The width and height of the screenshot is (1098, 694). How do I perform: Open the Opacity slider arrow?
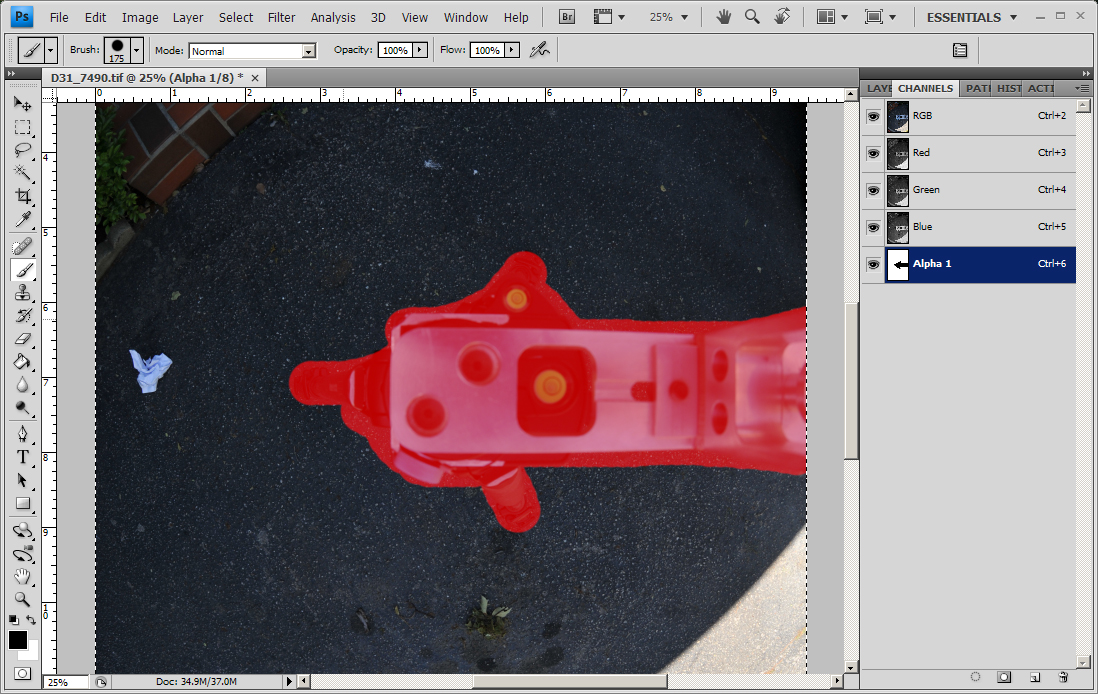[420, 50]
